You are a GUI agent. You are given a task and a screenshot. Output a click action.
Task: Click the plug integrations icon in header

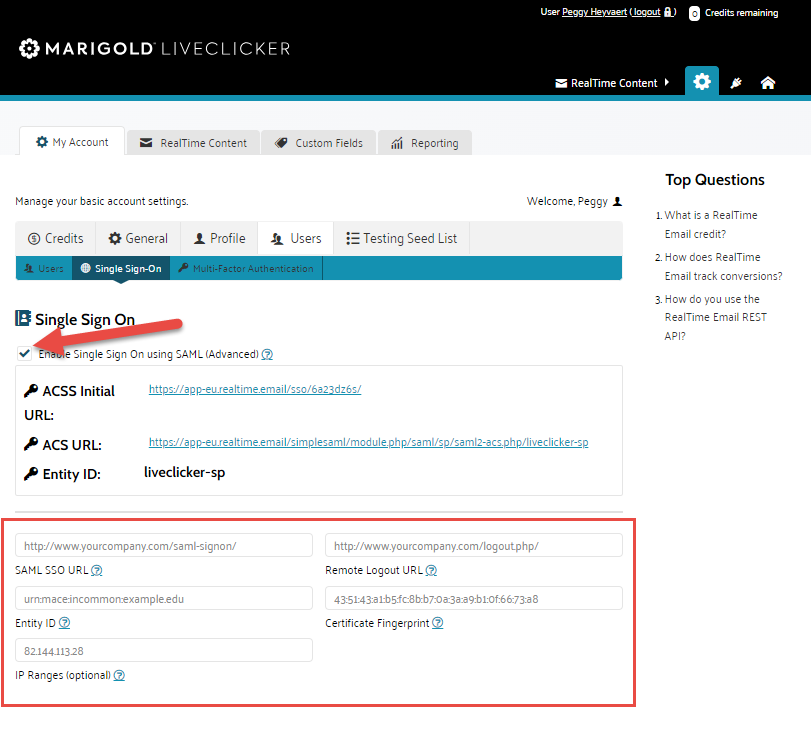coord(735,83)
